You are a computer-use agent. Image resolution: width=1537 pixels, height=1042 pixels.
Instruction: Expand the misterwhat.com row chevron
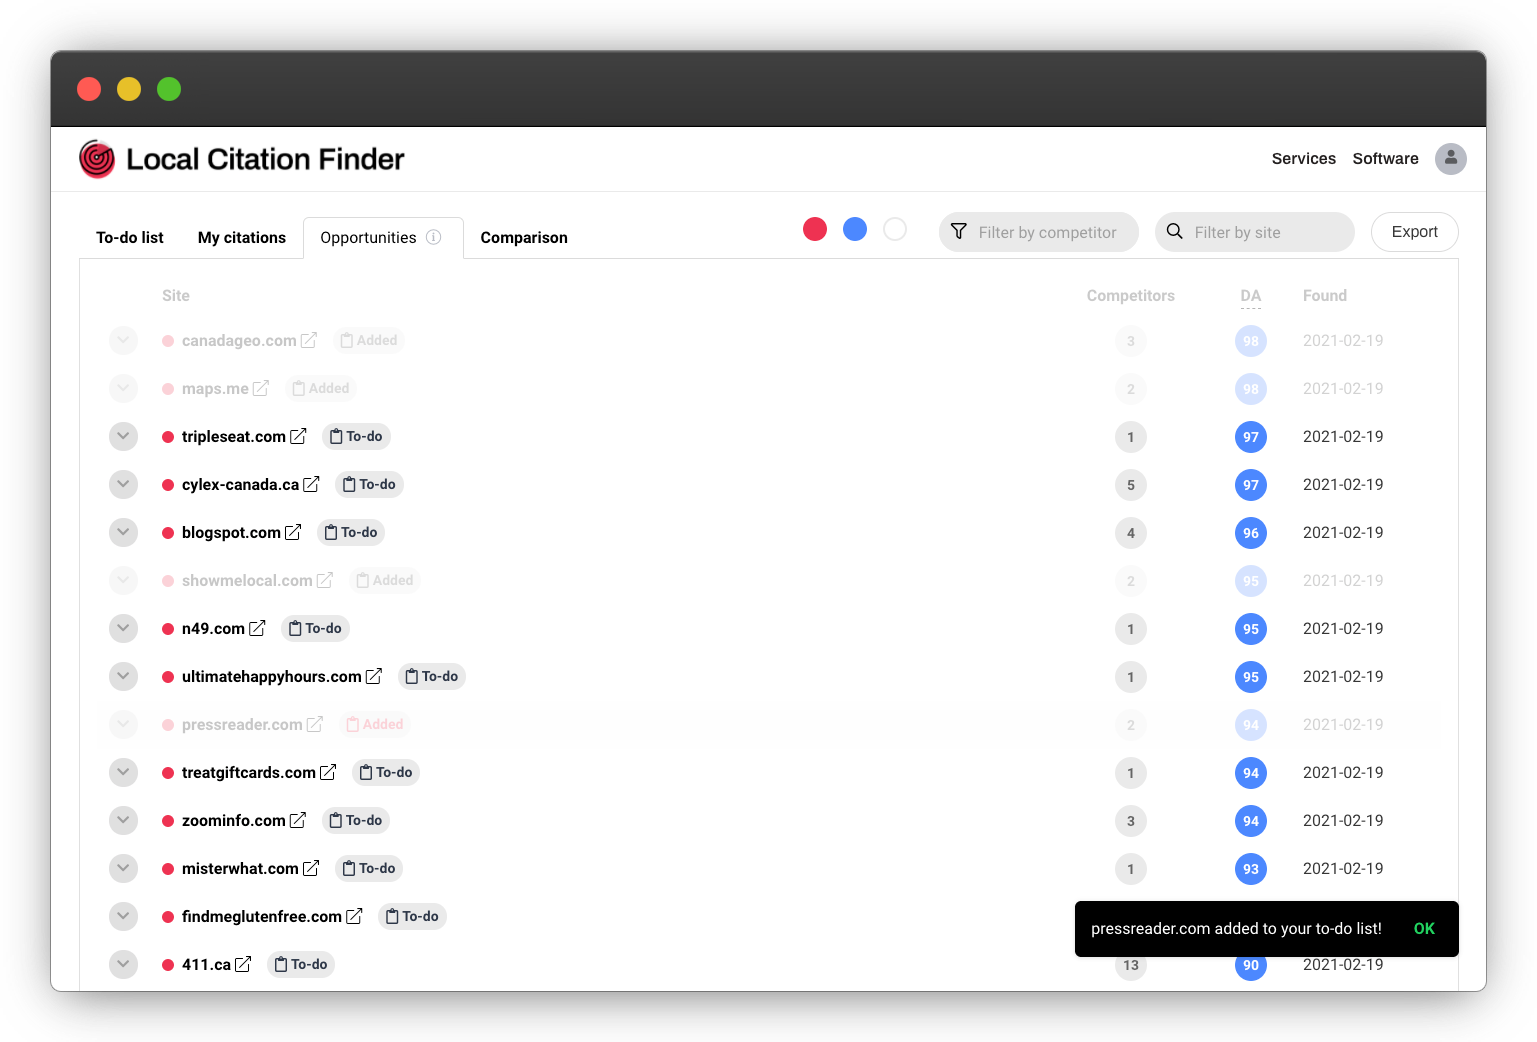point(123,869)
